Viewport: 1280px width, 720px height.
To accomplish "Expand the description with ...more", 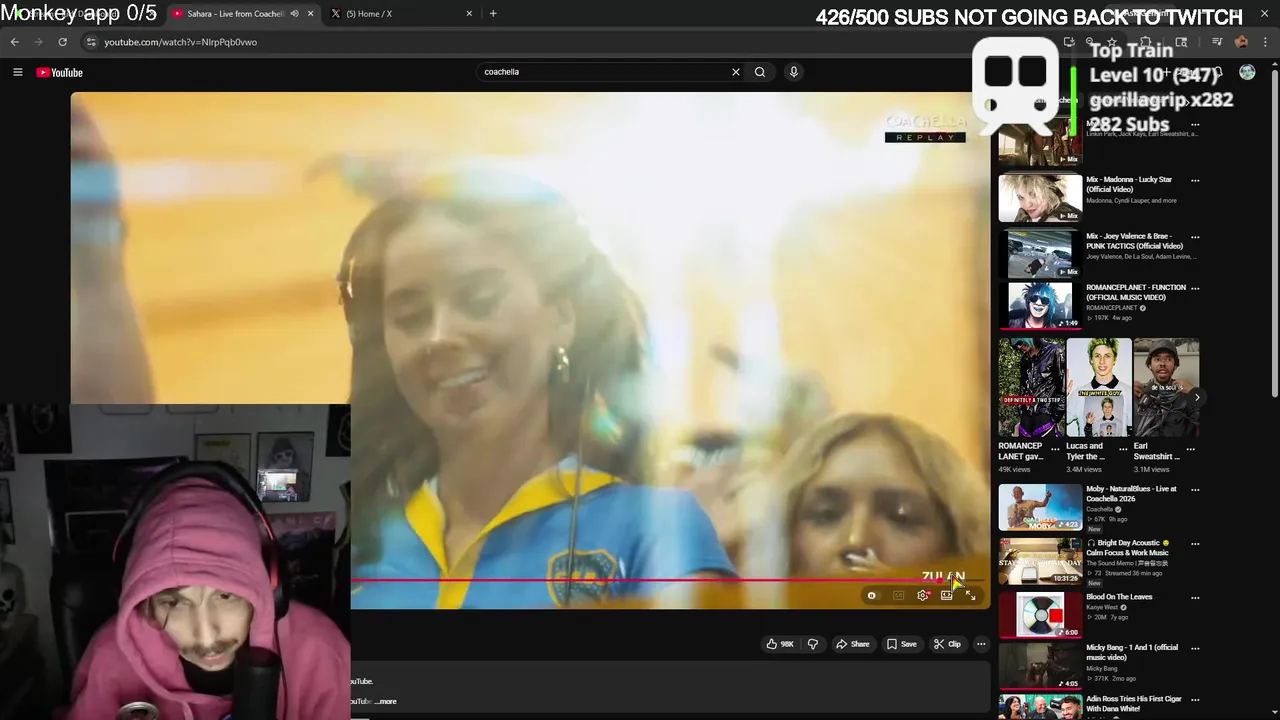I will tap(386, 701).
